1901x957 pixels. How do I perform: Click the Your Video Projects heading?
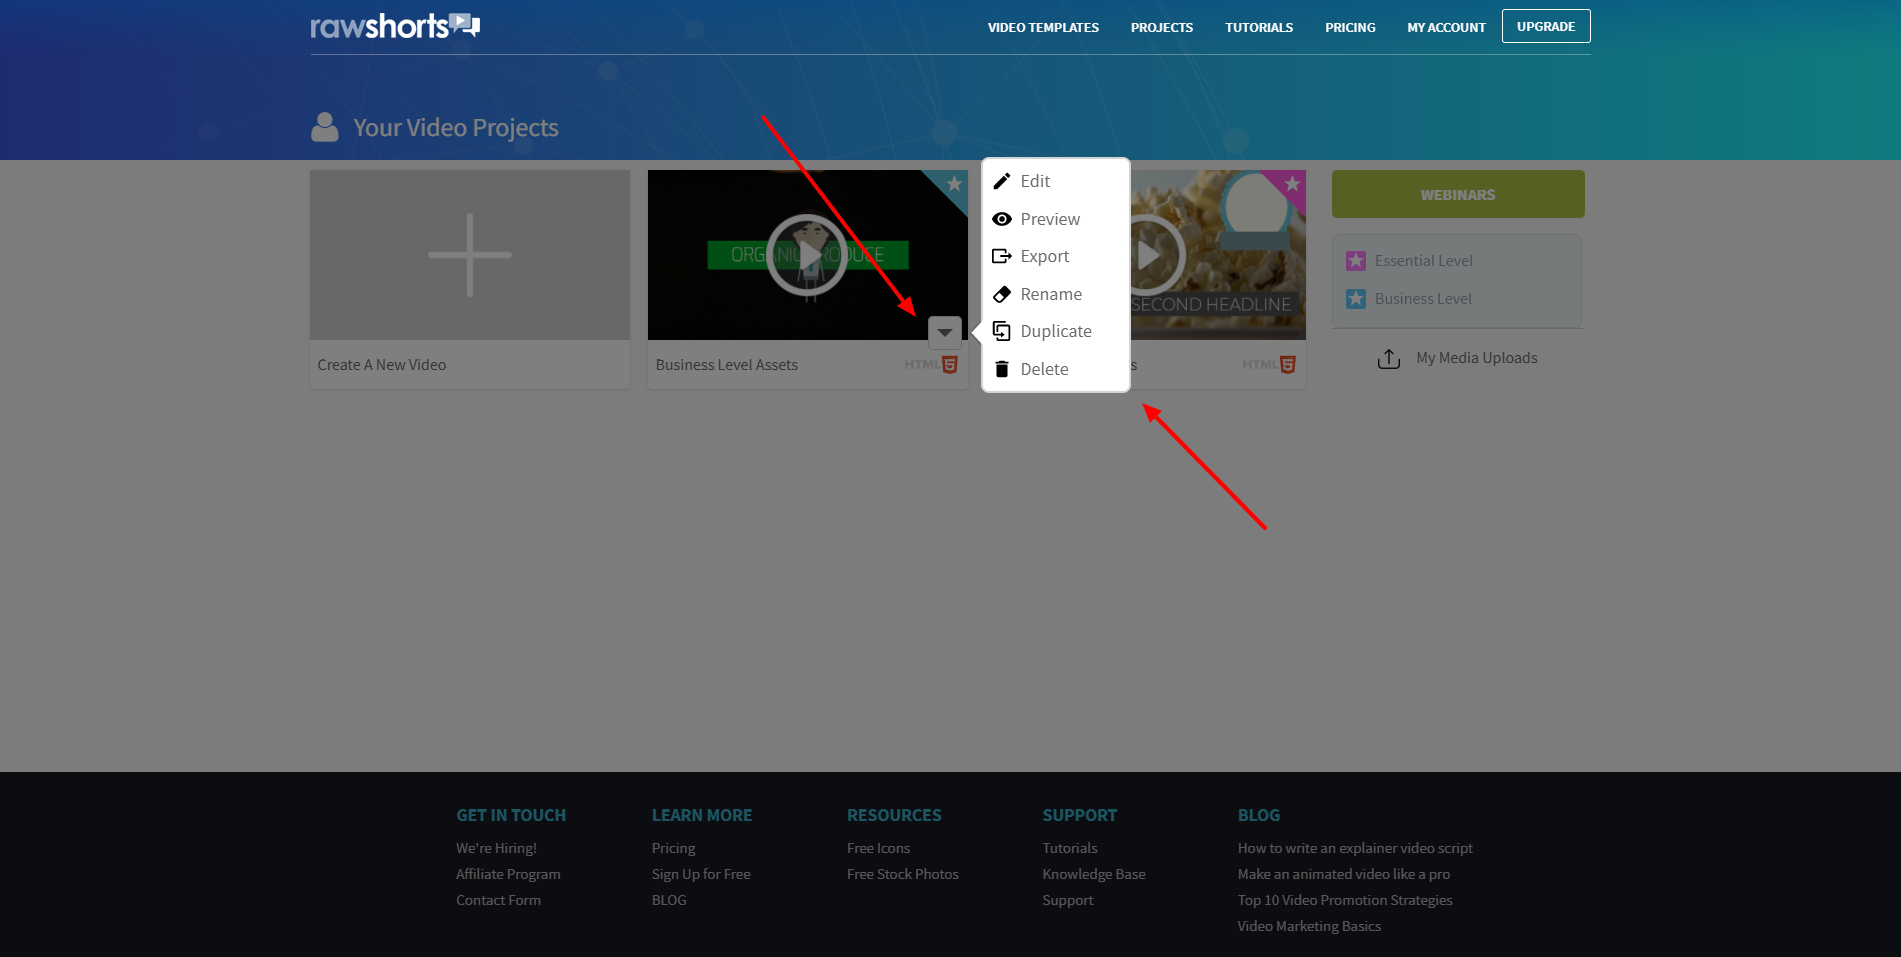coord(456,128)
